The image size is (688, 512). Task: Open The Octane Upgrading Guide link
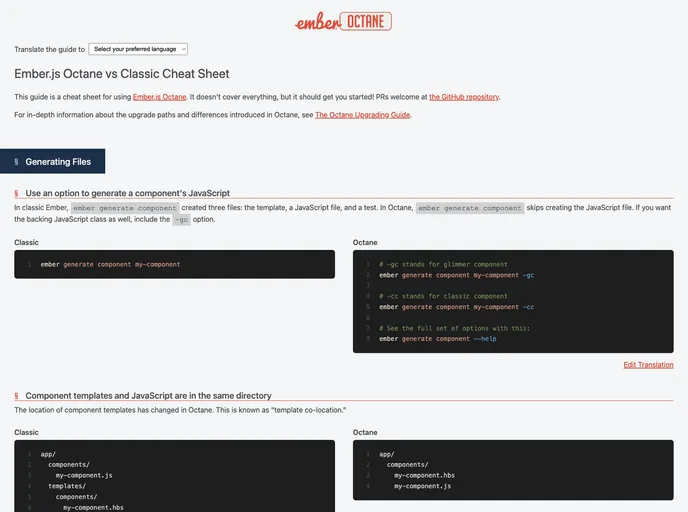click(x=362, y=115)
